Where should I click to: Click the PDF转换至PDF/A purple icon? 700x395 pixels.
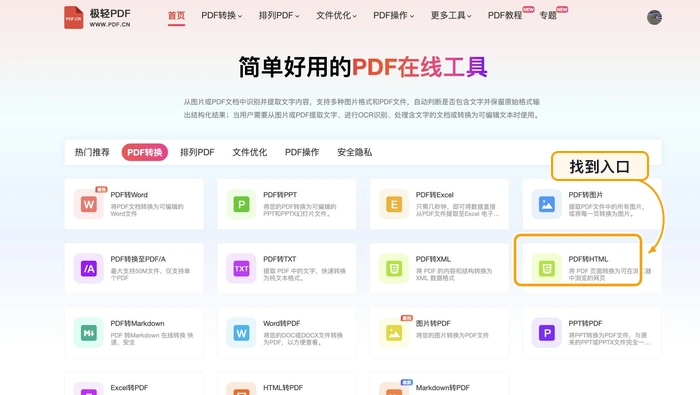tap(89, 268)
